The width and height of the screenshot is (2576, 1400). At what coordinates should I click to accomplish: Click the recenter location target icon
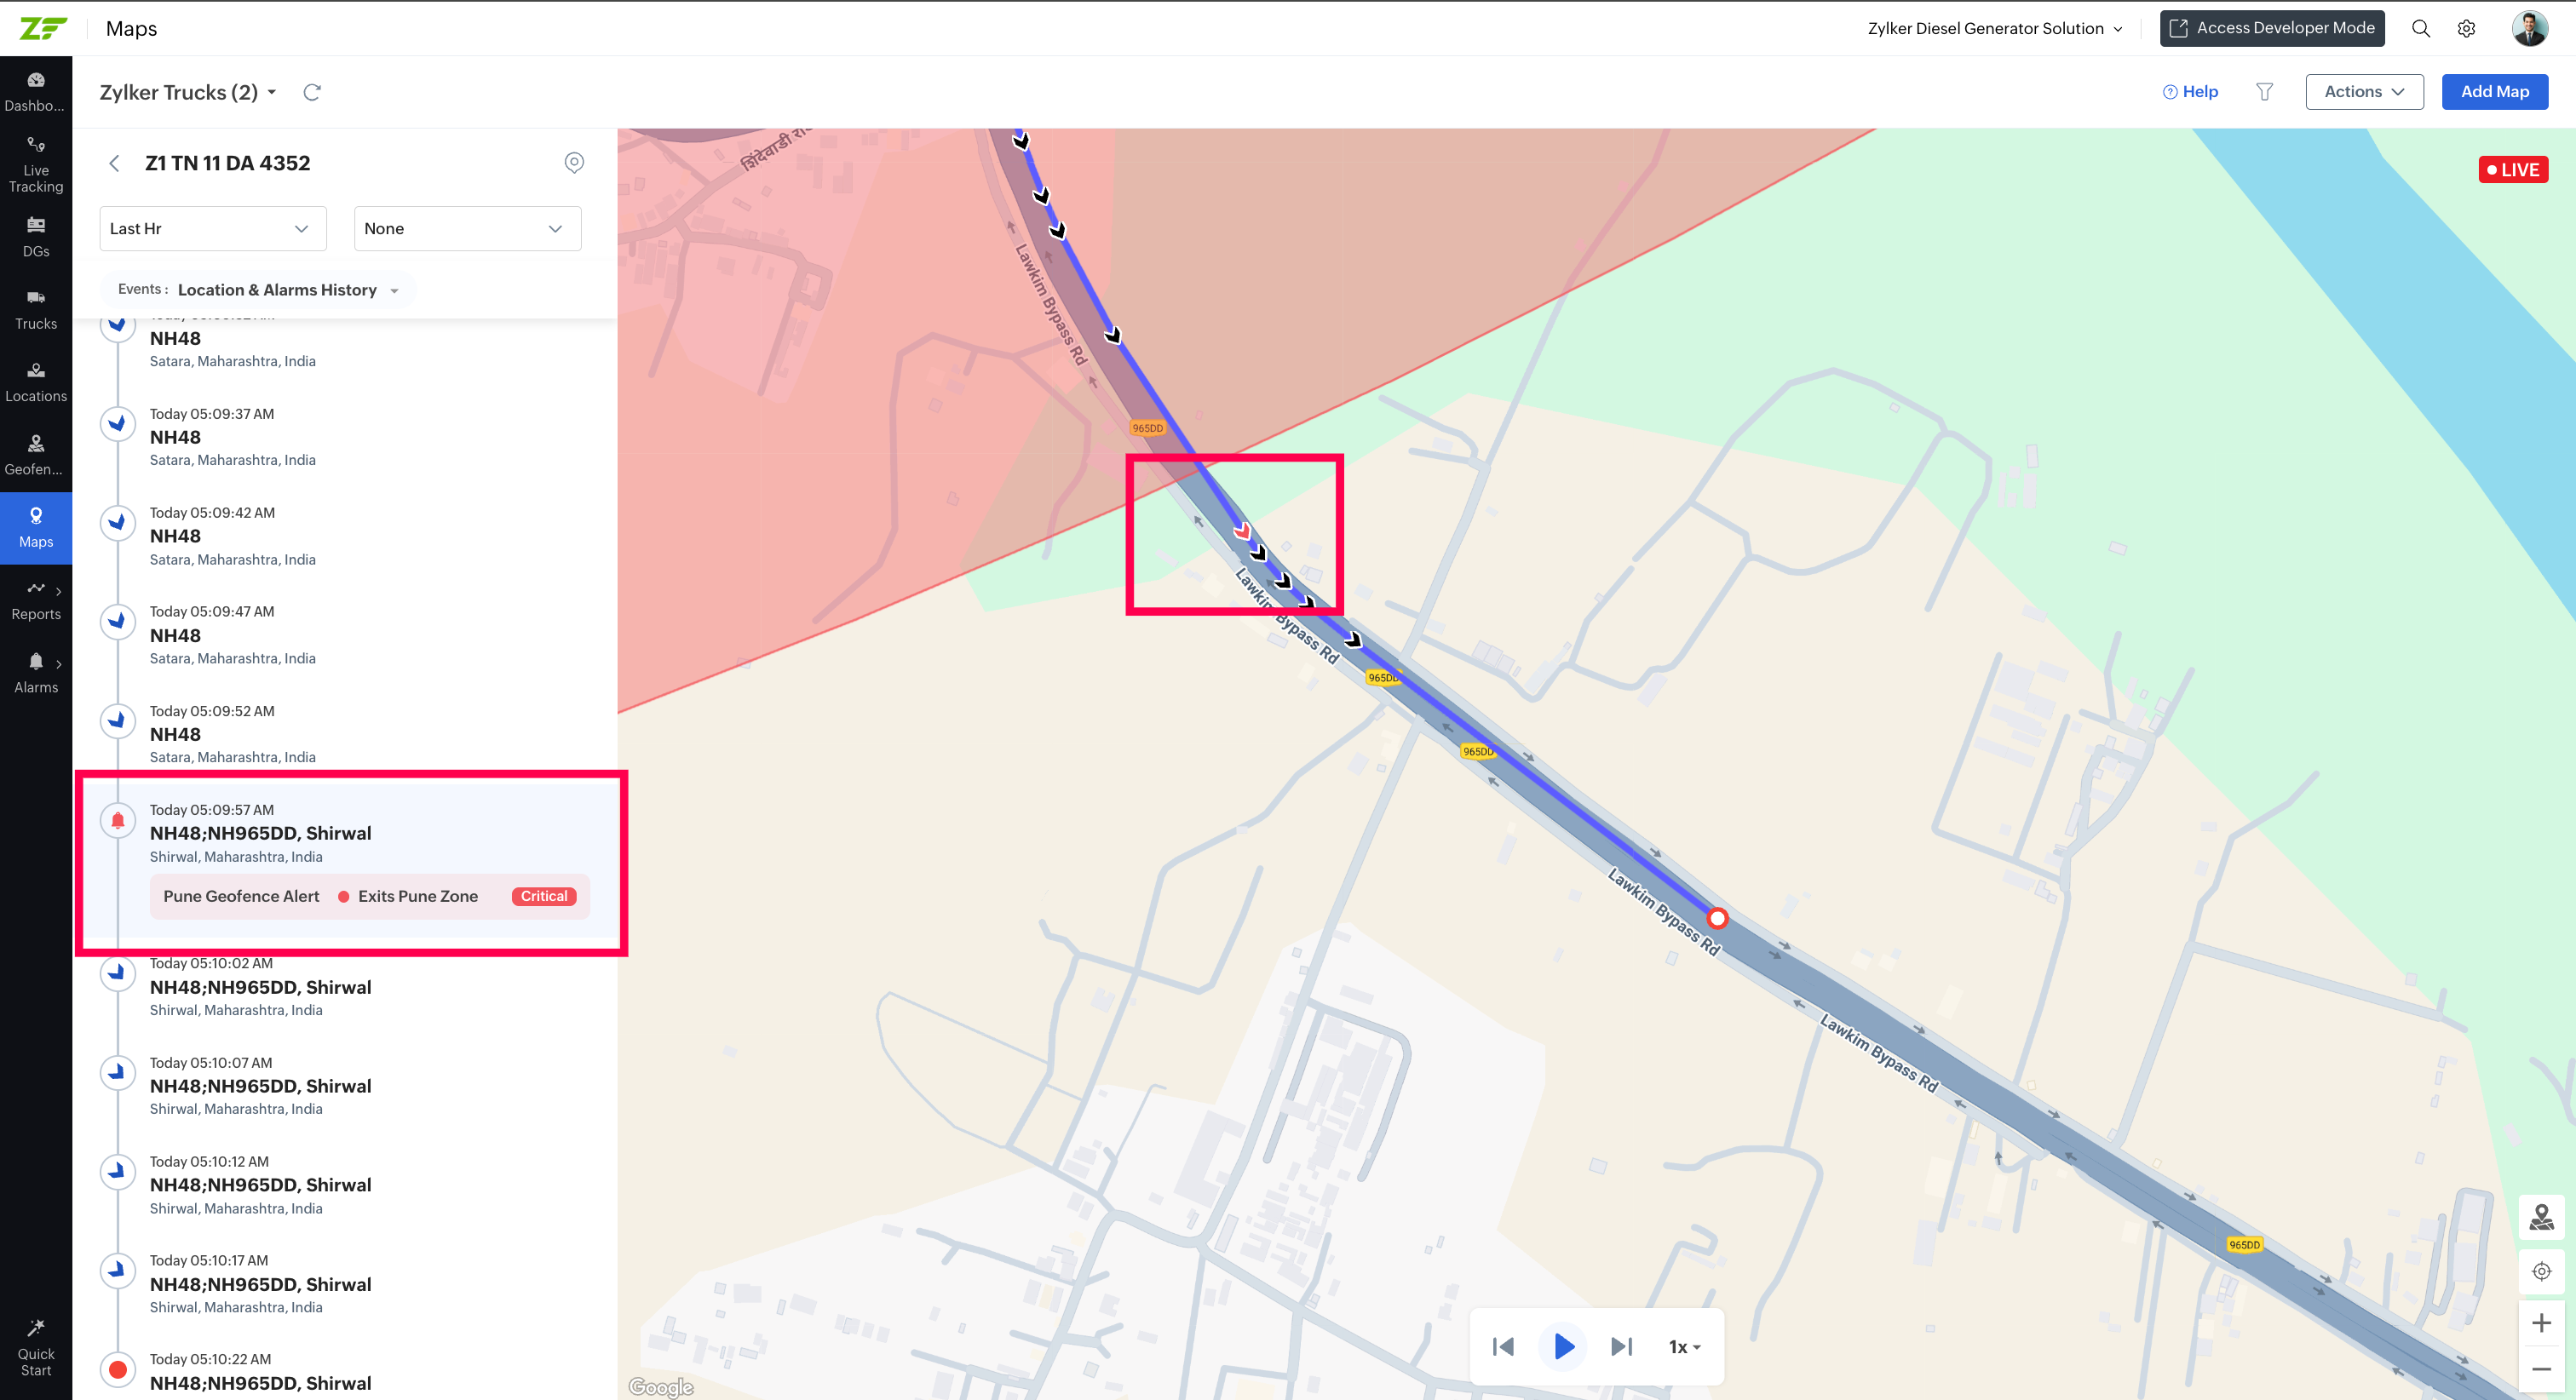click(x=2541, y=1271)
